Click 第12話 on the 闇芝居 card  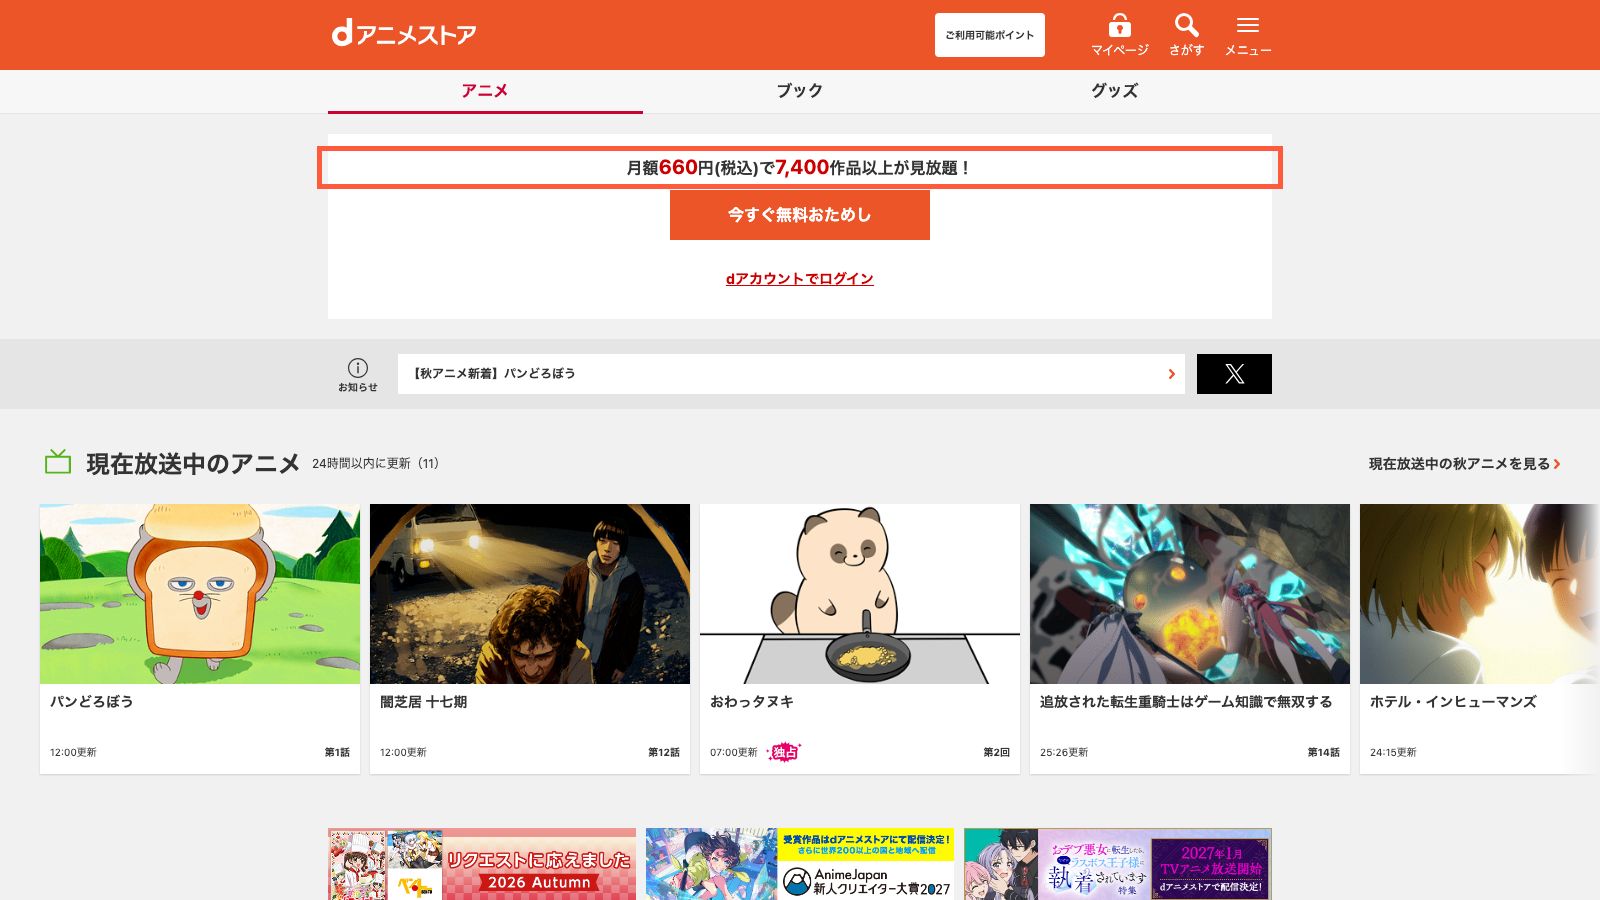pos(664,752)
